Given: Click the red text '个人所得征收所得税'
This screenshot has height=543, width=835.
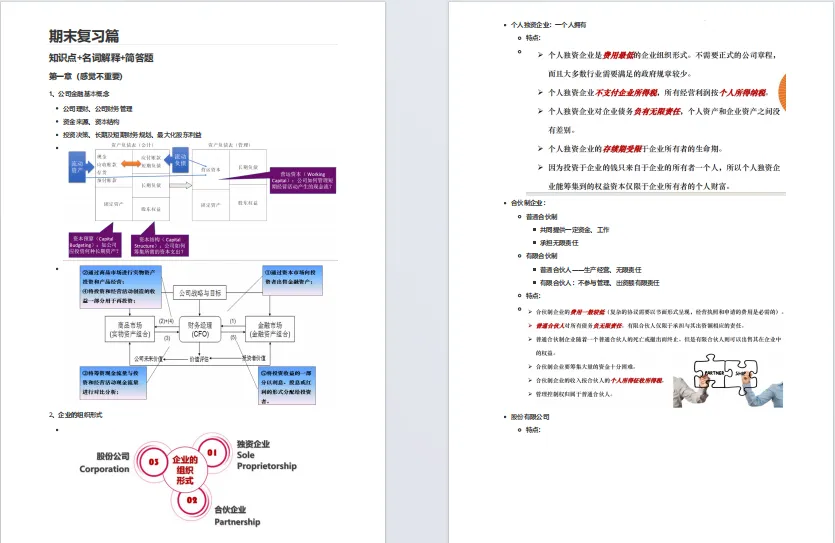Looking at the screenshot, I should pyautogui.click(x=637, y=381).
